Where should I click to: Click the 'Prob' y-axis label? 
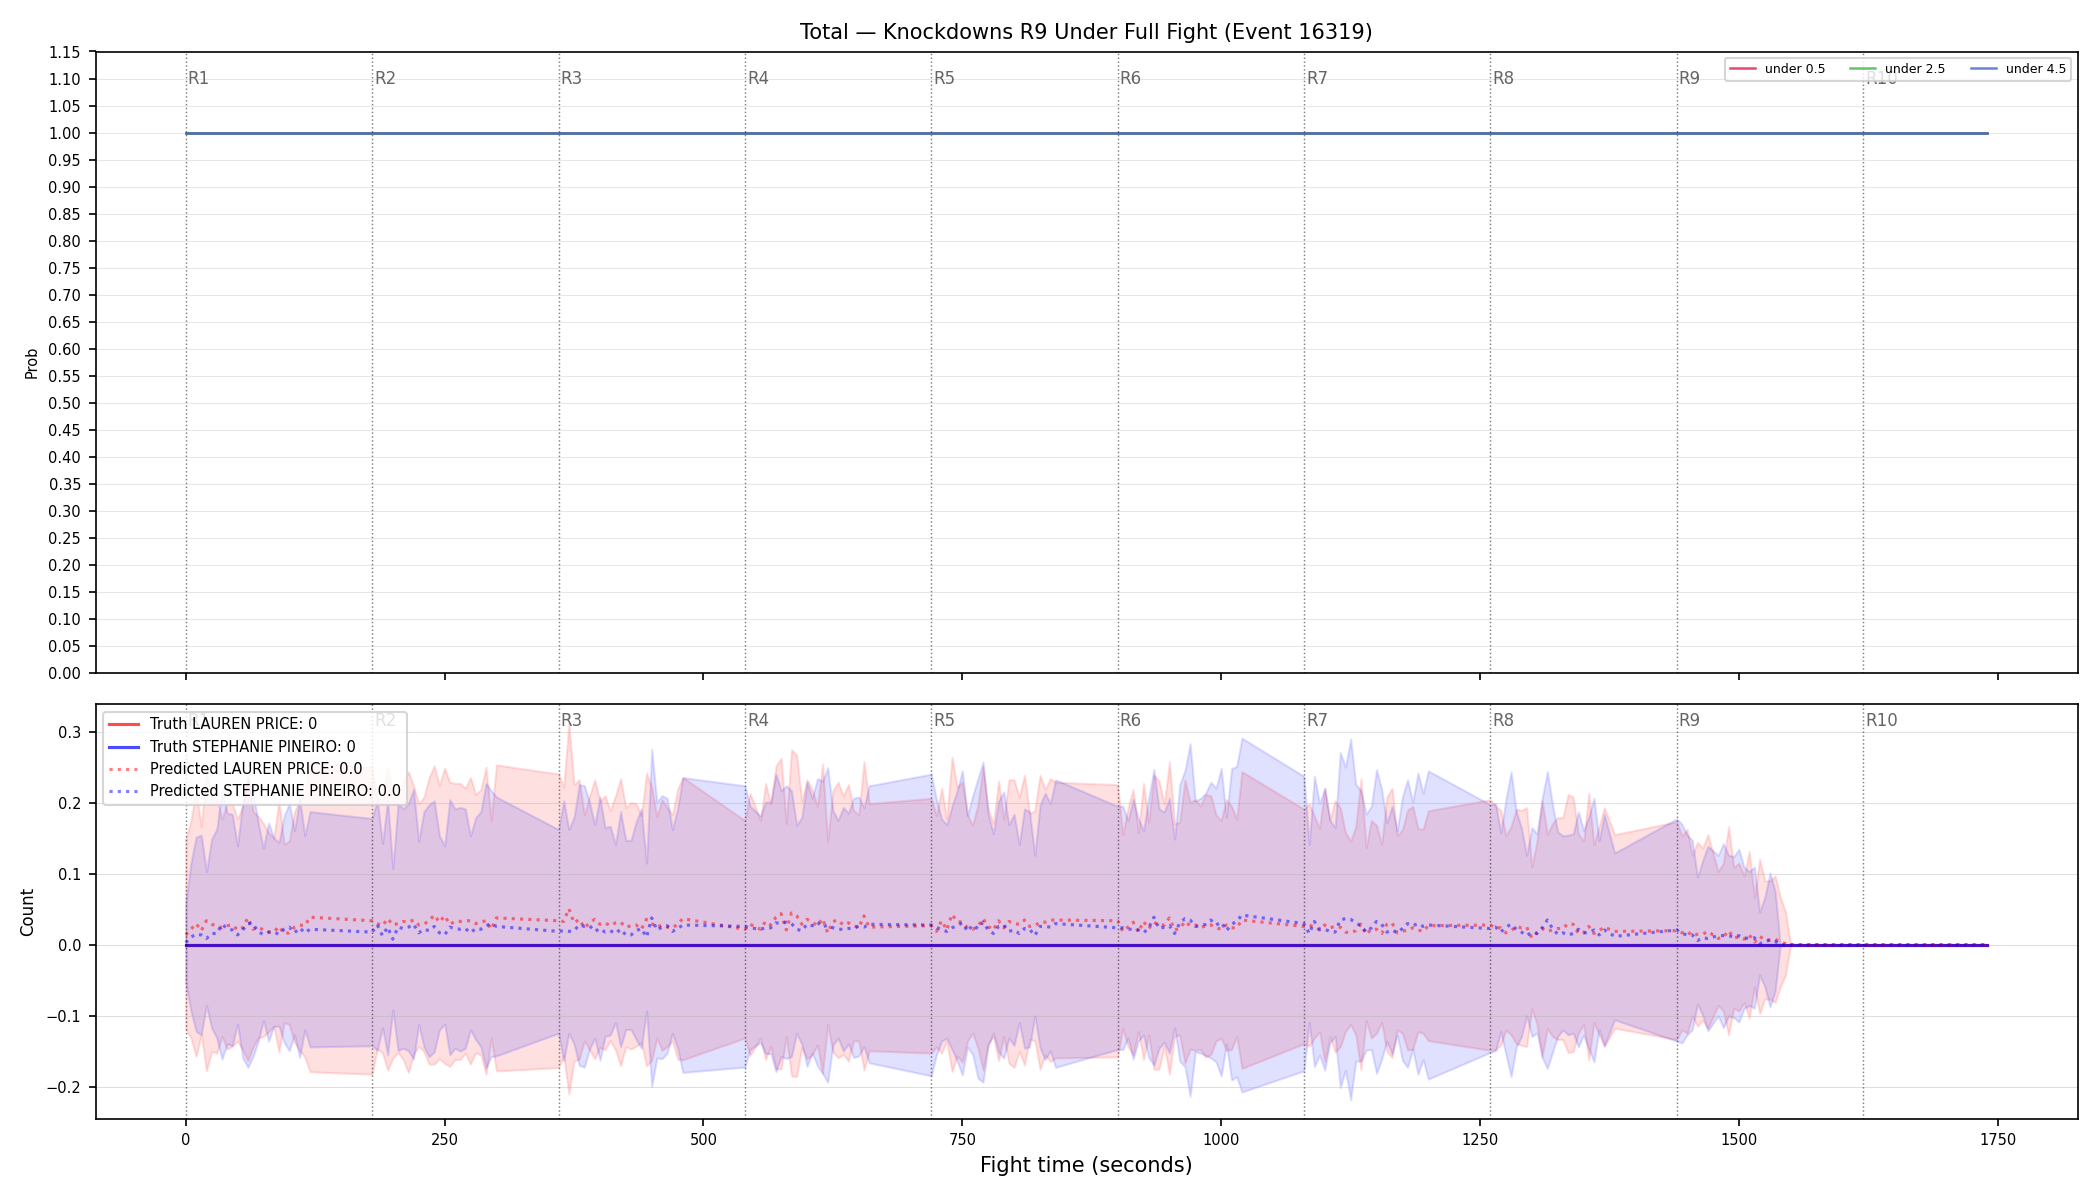[31, 363]
